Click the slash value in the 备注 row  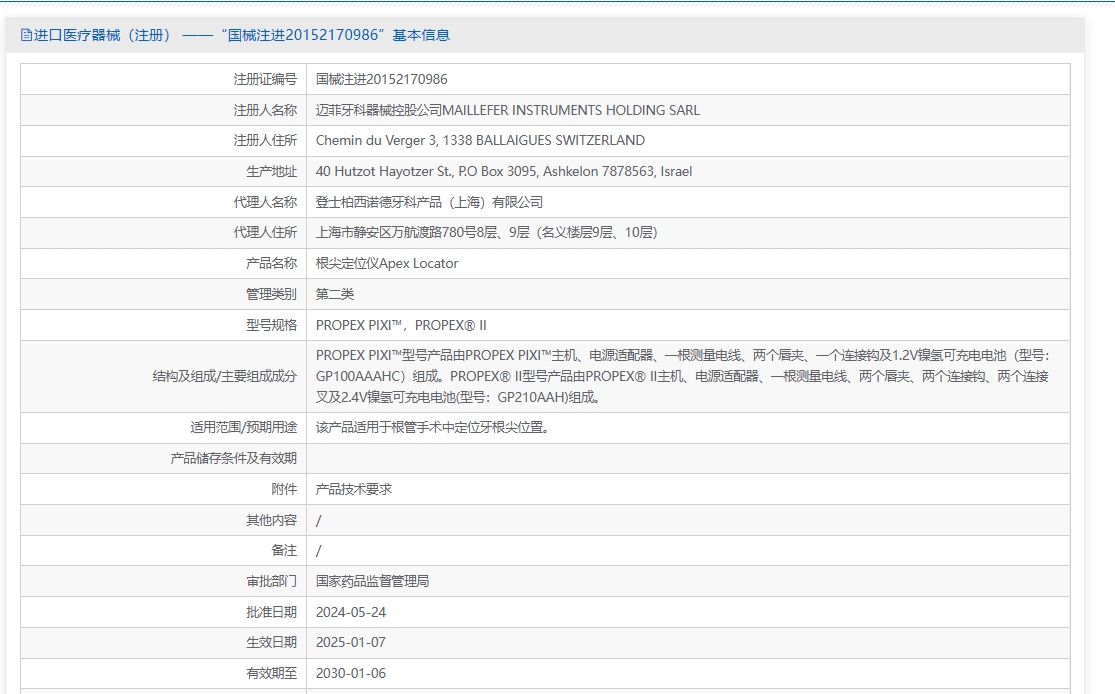click(319, 550)
